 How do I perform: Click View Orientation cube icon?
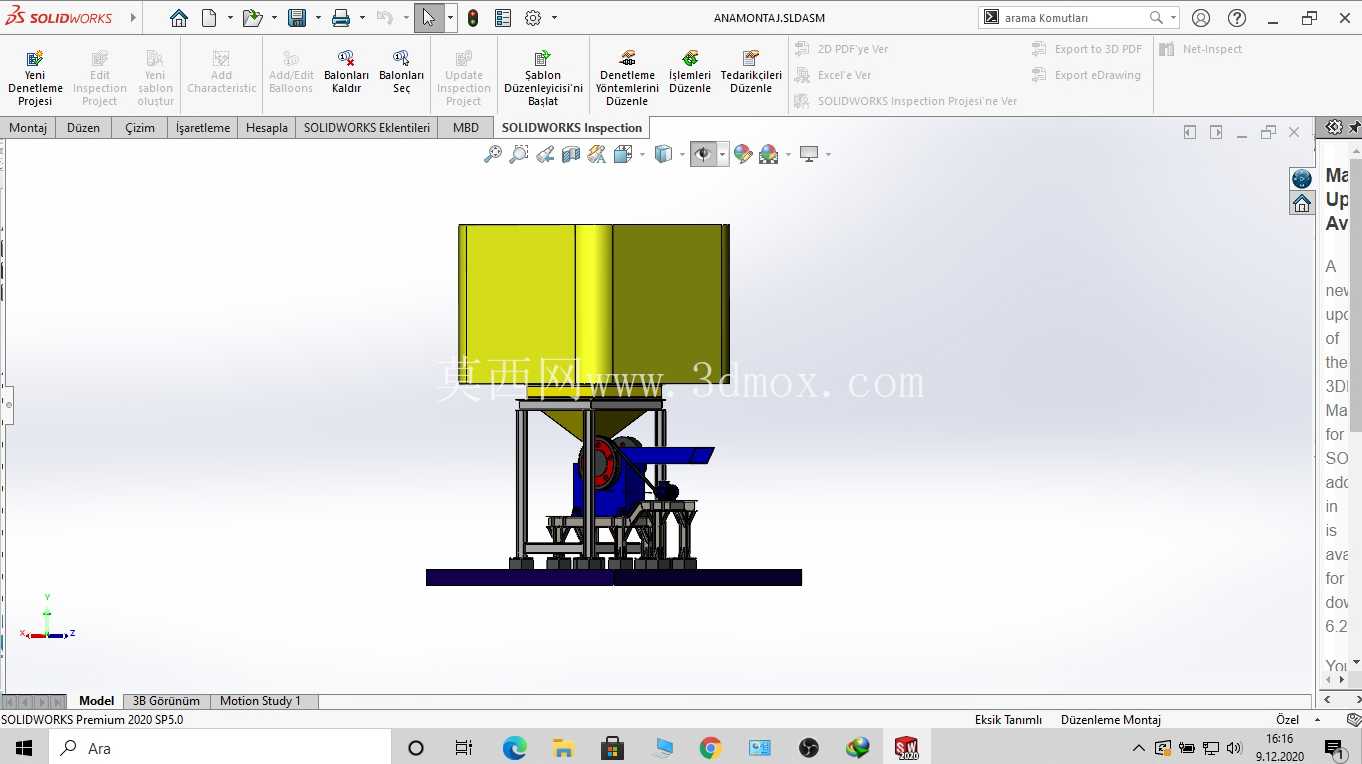point(622,154)
